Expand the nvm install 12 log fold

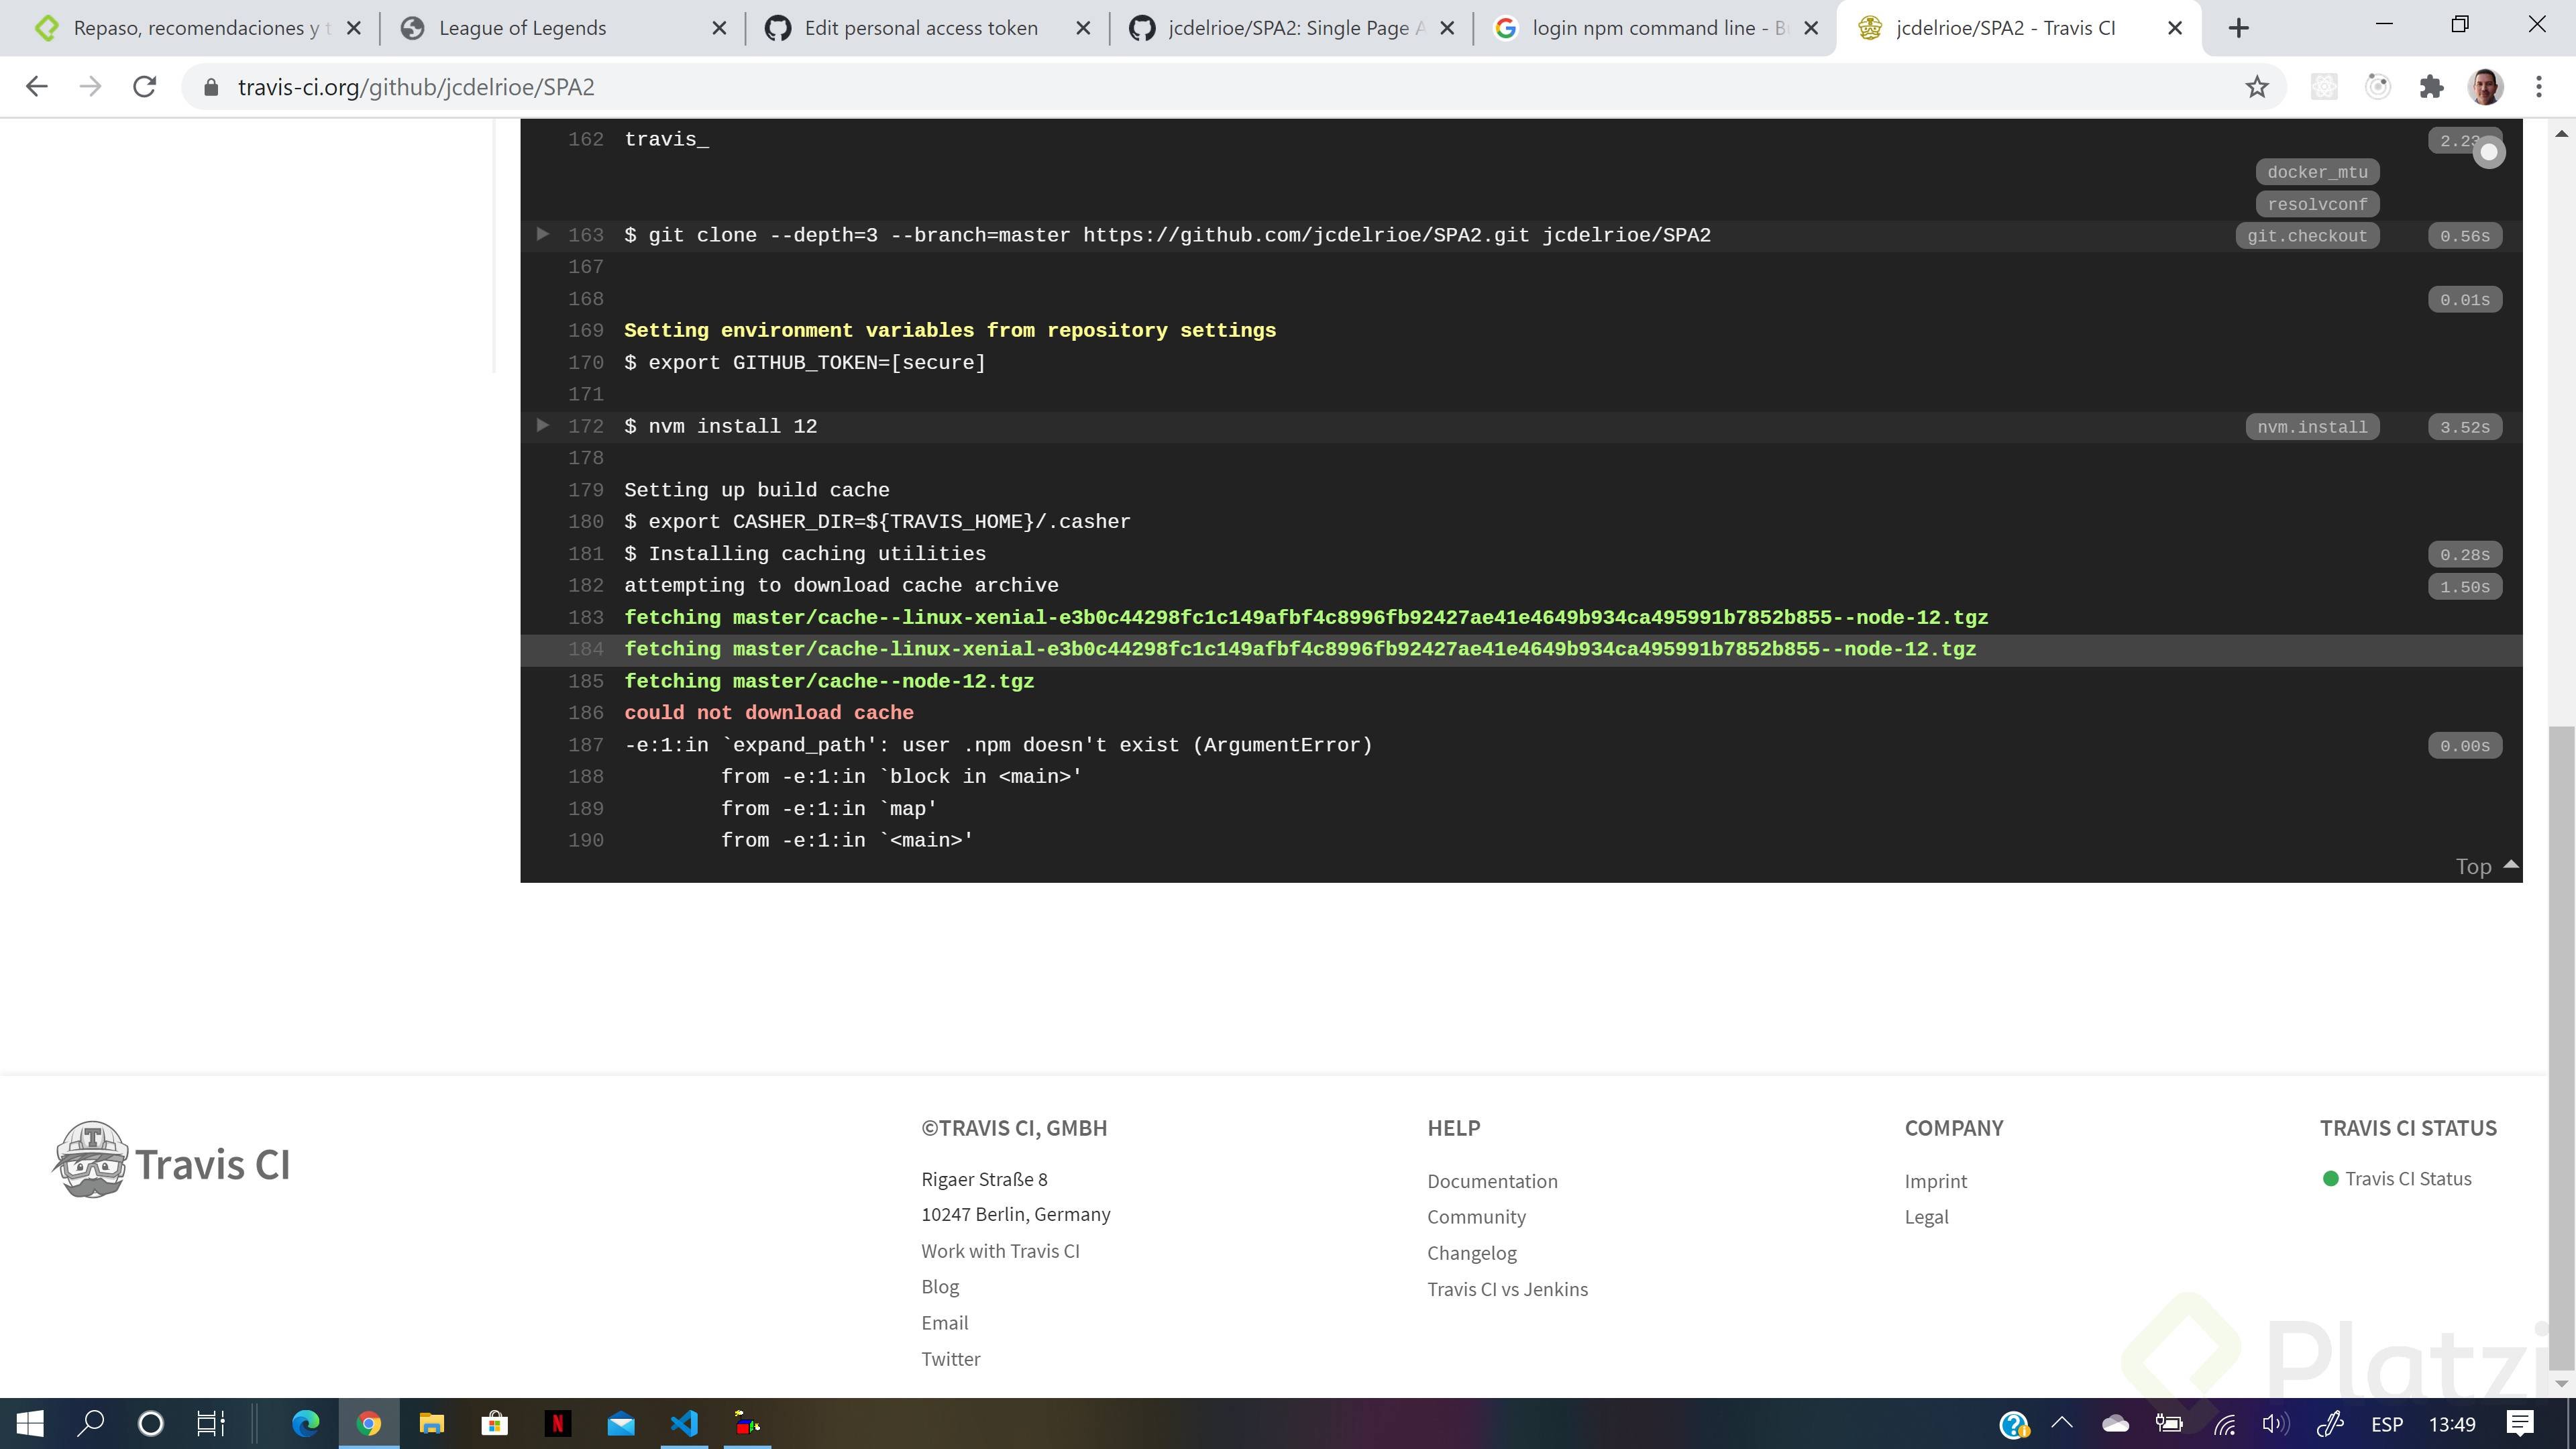(x=542, y=425)
